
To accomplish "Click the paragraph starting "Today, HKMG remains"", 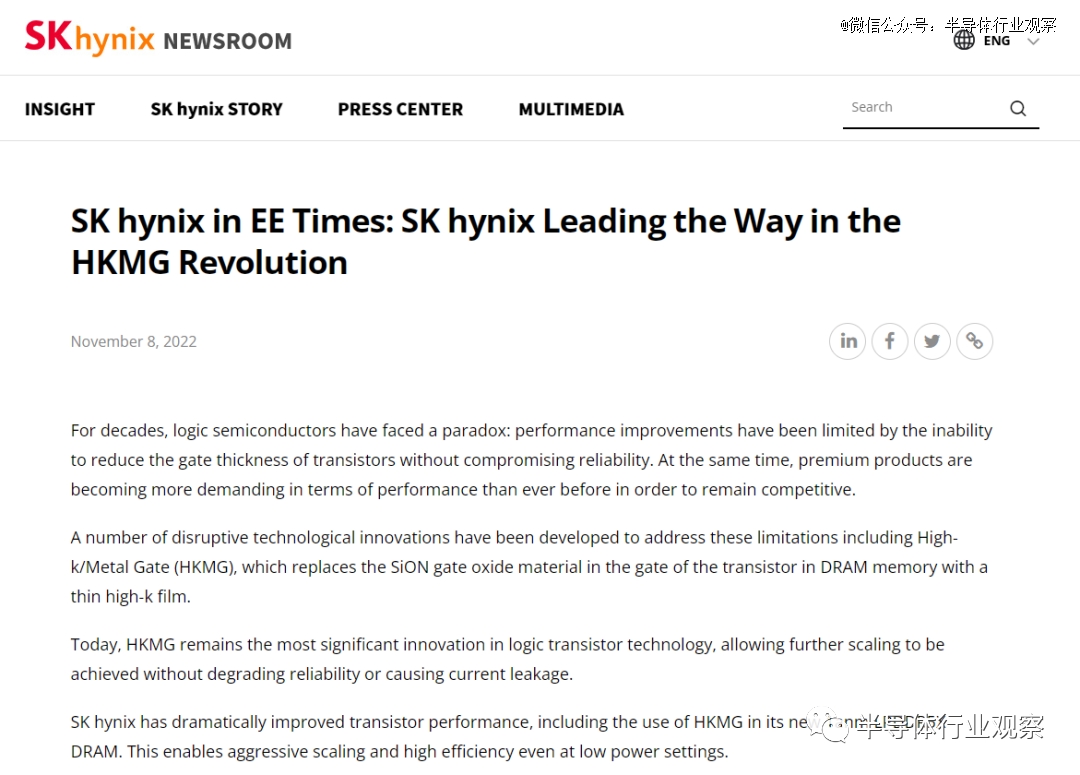I will [507, 659].
